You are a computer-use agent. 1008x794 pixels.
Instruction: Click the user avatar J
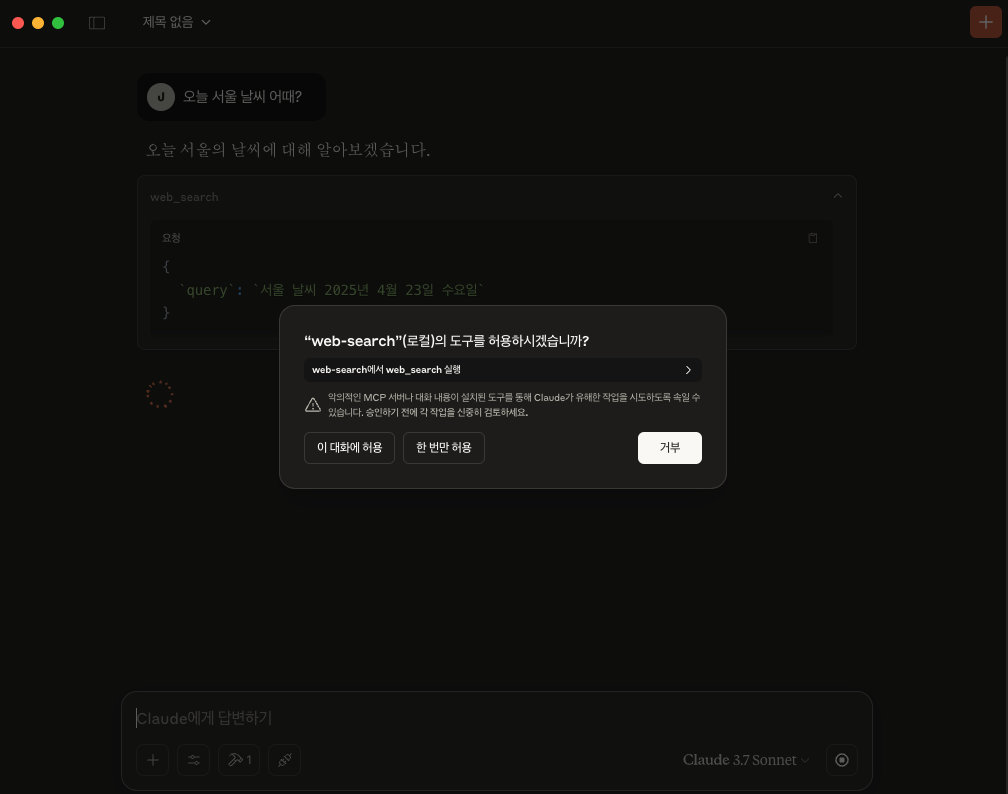161,97
